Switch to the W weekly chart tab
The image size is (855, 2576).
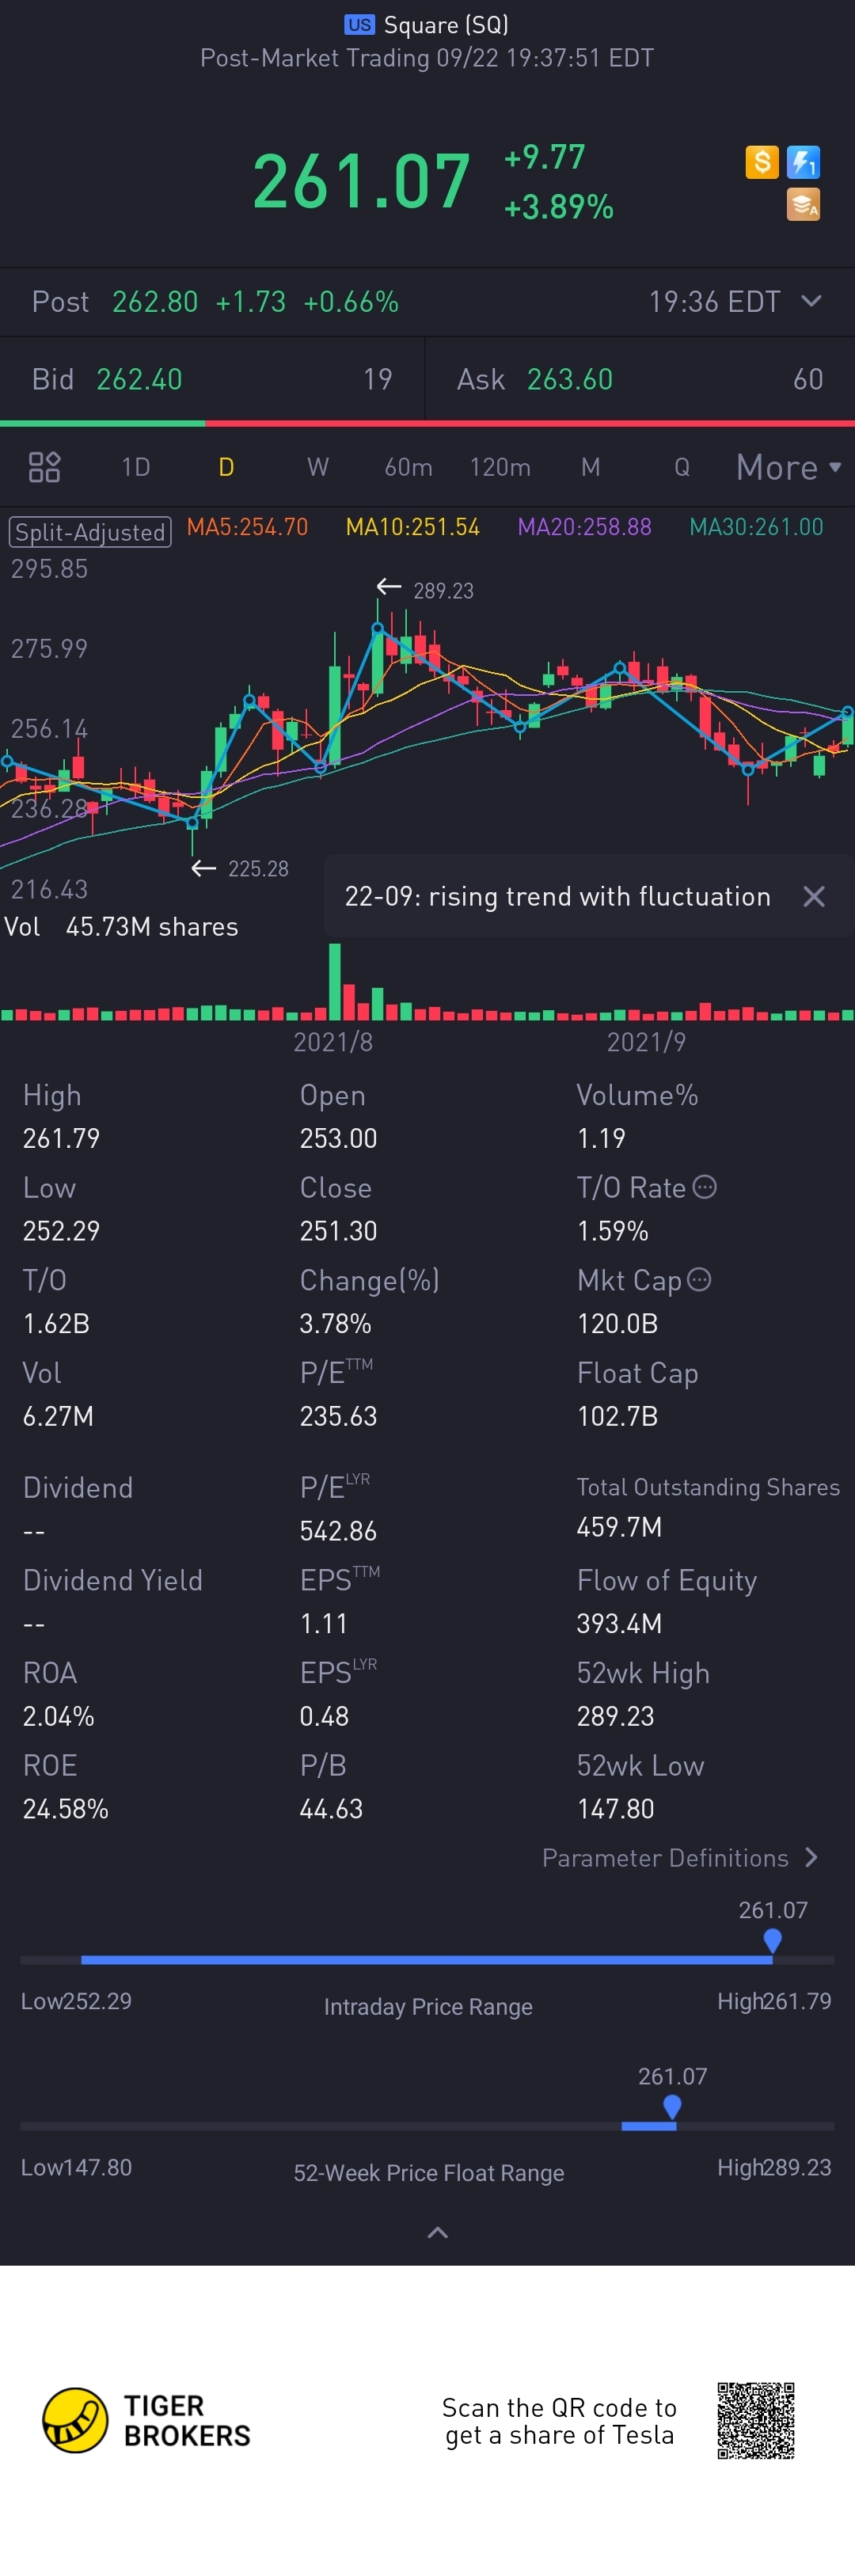(317, 467)
